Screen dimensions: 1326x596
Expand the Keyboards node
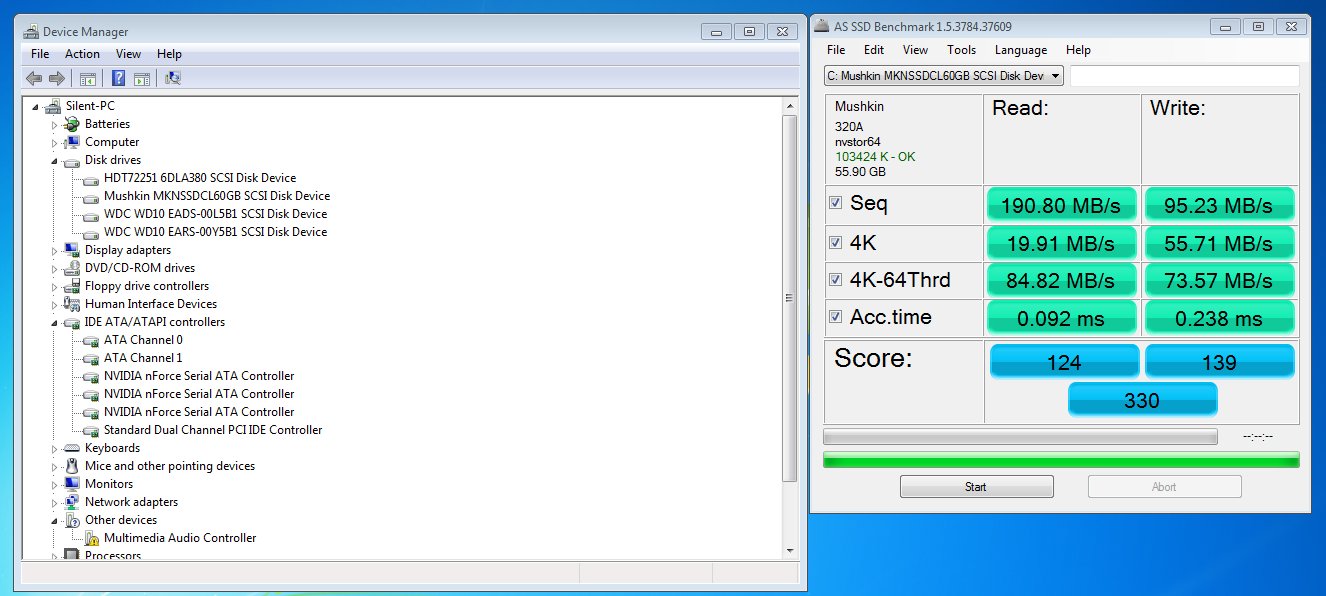tap(55, 448)
